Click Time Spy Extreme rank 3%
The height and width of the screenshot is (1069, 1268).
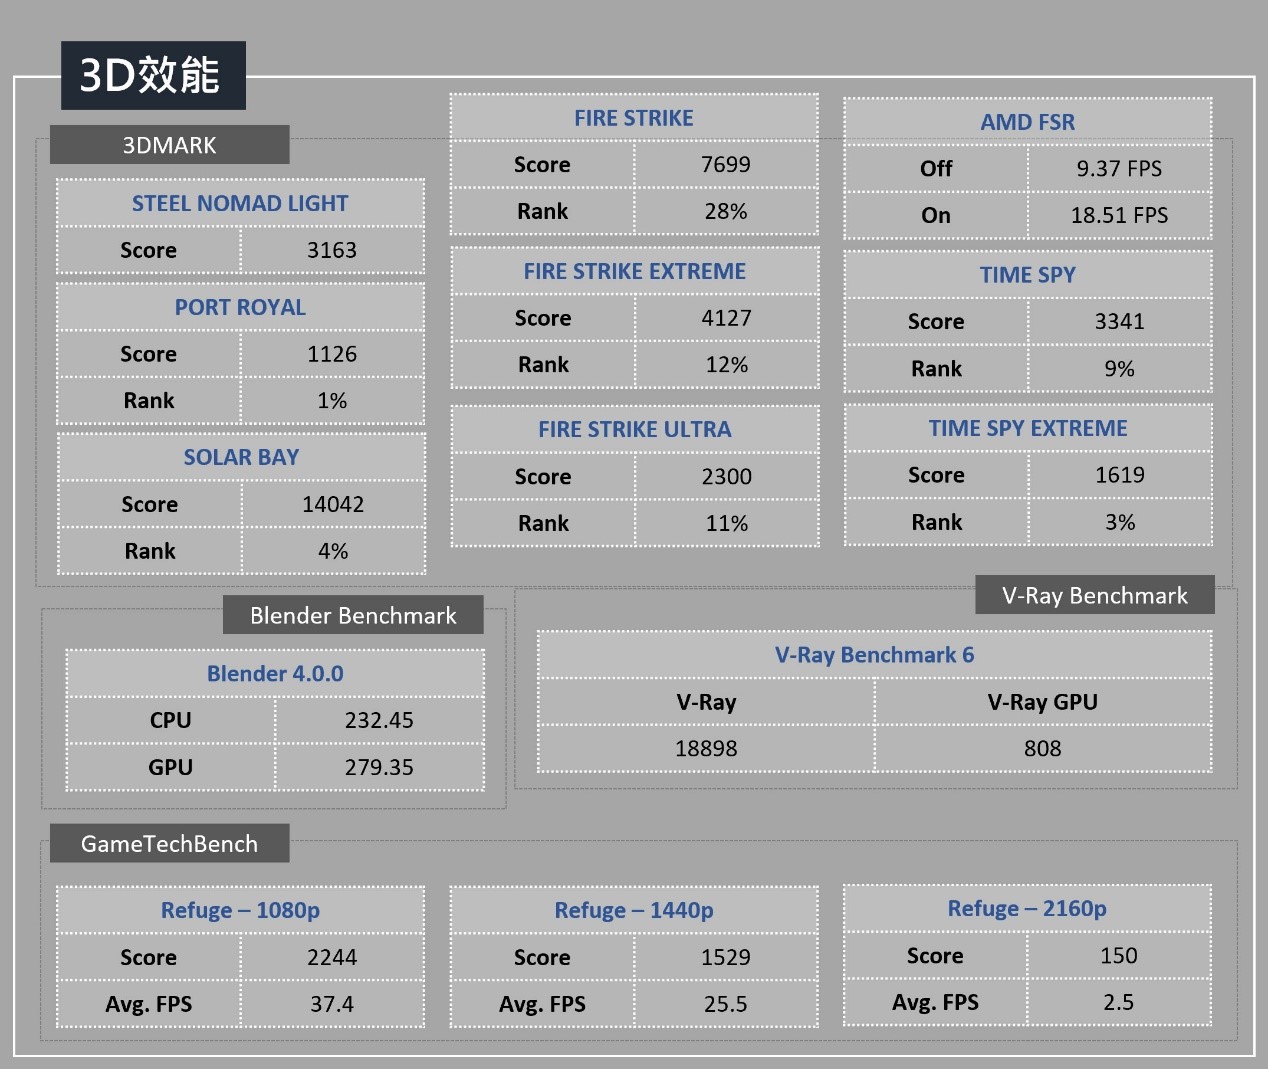coord(1120,522)
